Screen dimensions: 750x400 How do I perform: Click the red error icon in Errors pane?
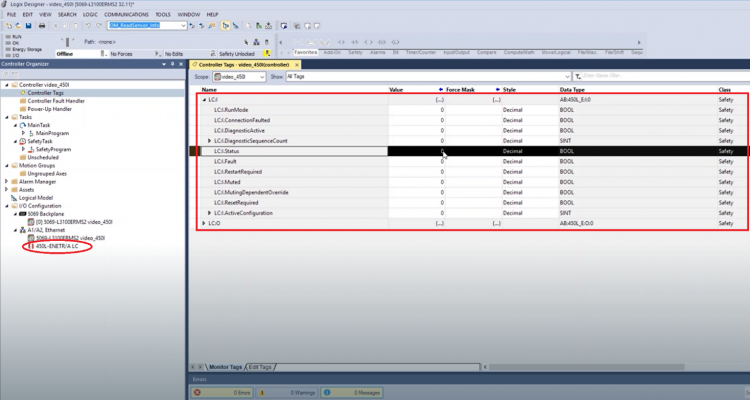tap(197, 392)
